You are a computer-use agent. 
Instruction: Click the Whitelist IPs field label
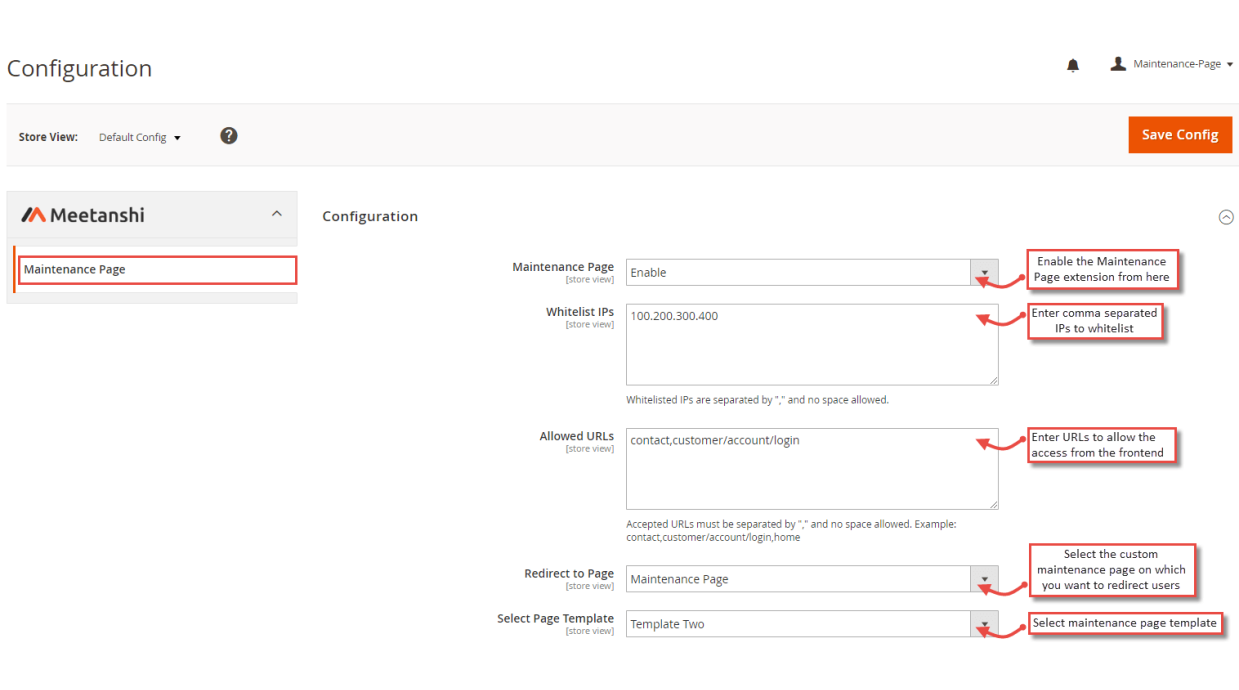point(580,312)
